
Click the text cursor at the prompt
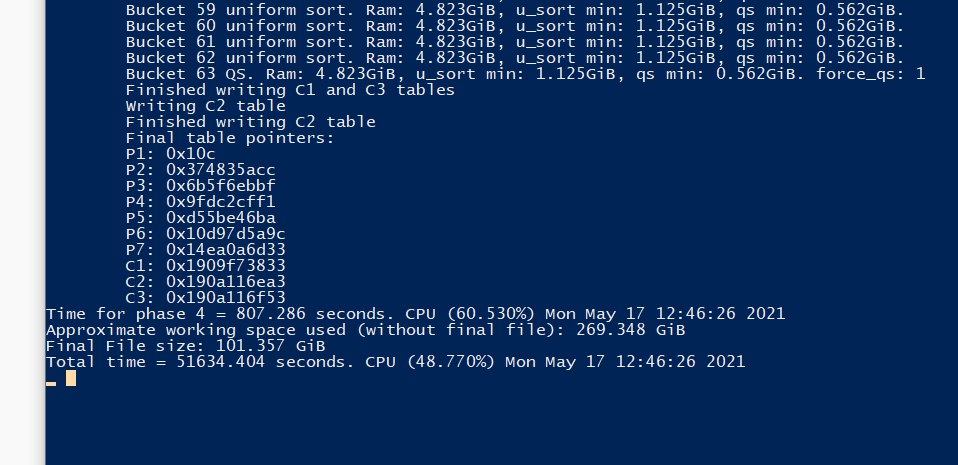[x=70, y=378]
